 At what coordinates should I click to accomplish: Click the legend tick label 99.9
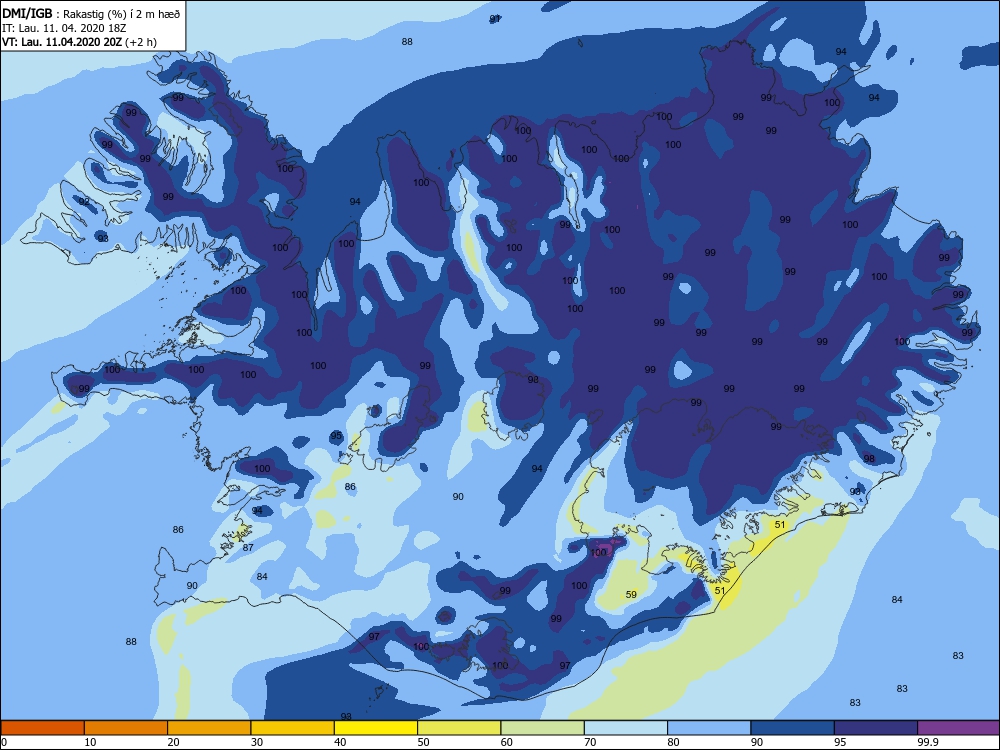[927, 742]
